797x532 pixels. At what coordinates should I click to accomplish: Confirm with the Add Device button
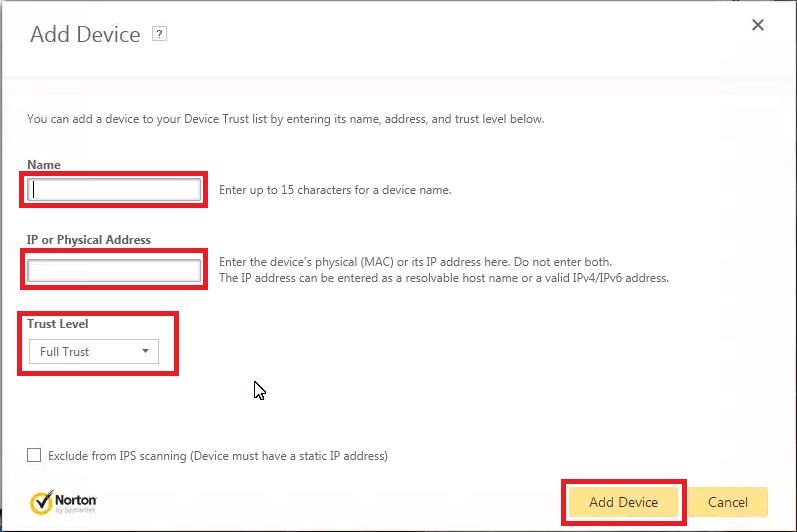(x=623, y=502)
